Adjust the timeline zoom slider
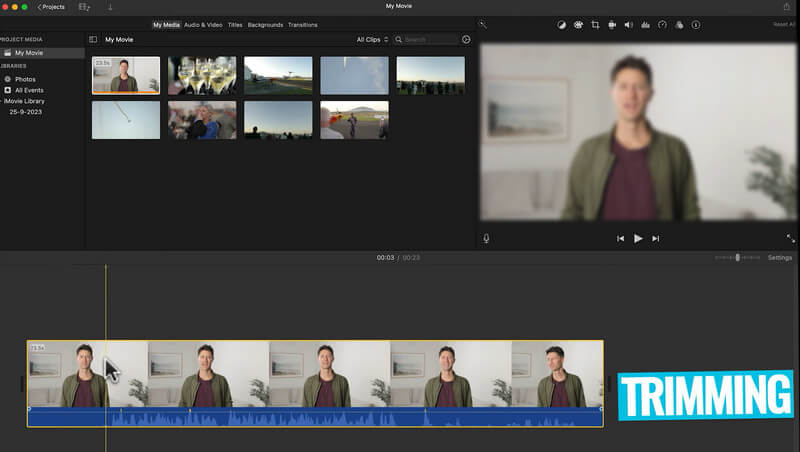The image size is (800, 452). tap(737, 258)
